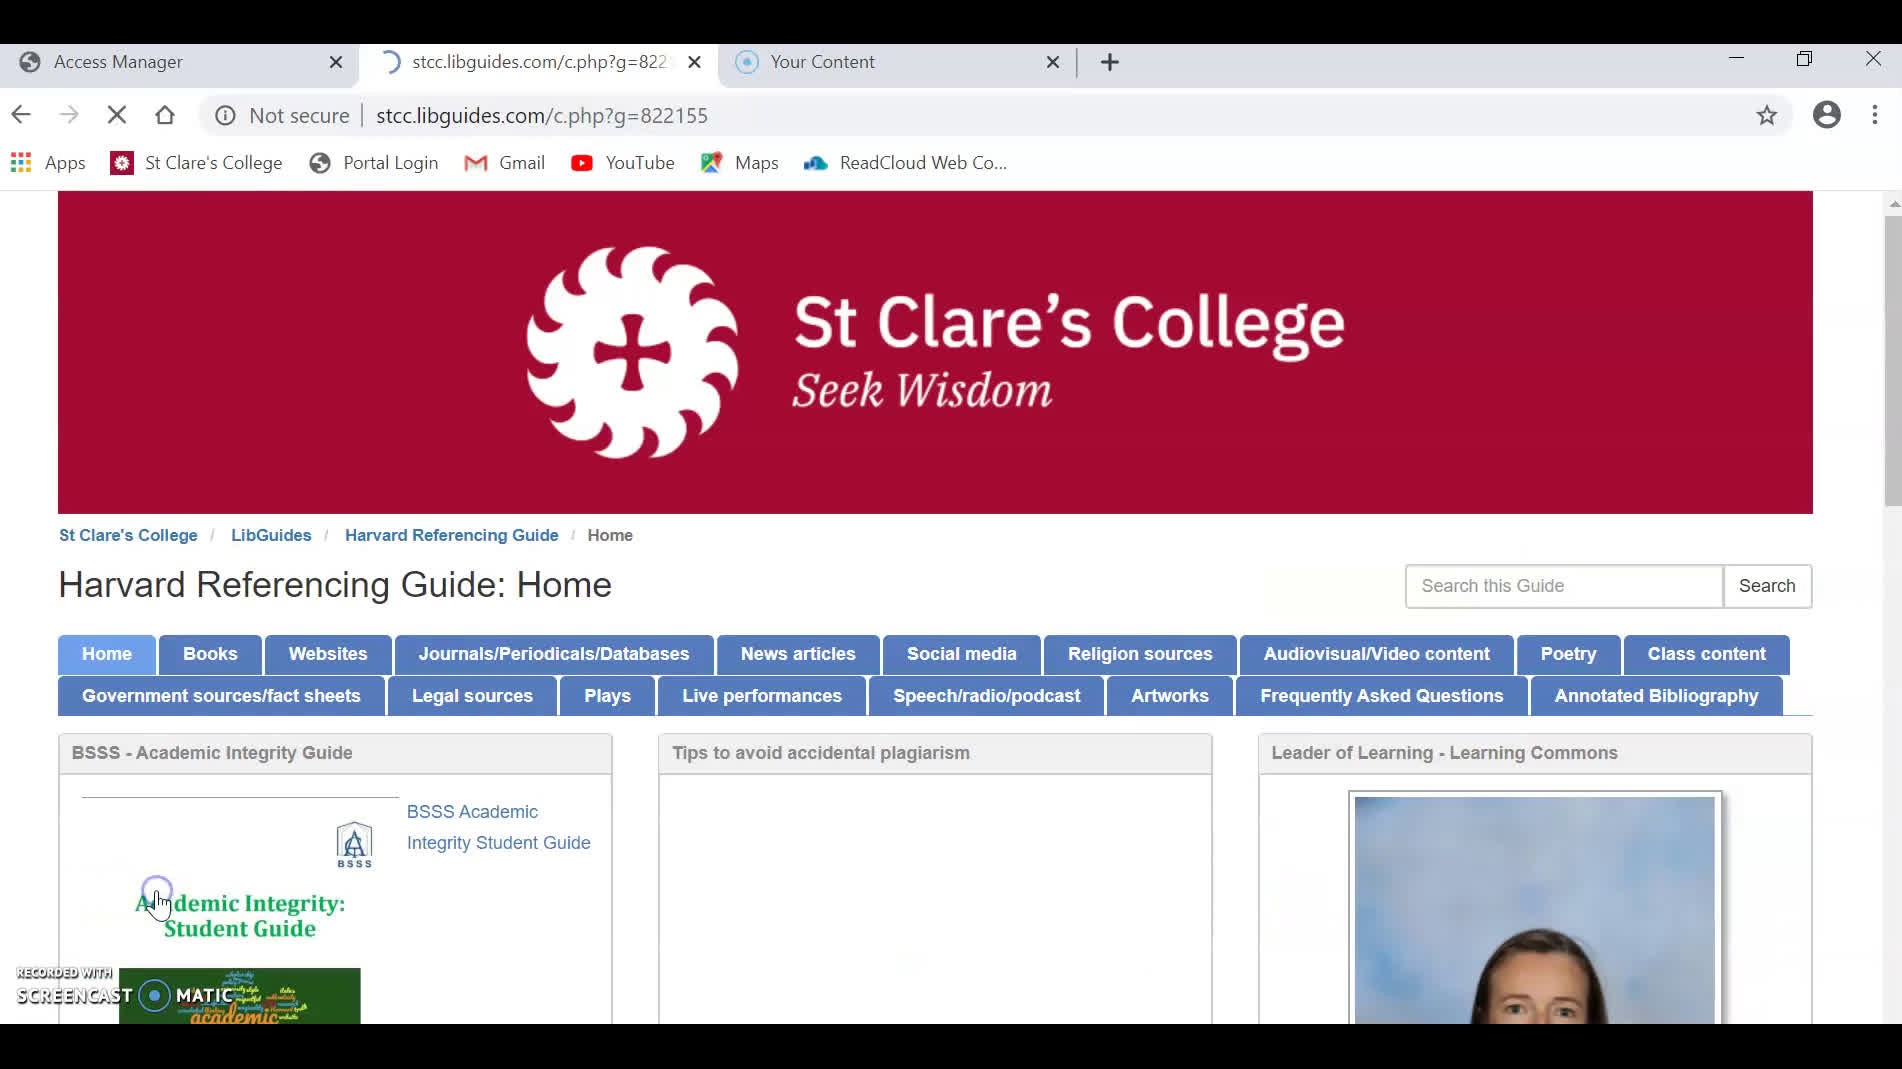
Task: Open the Chrome three-dot menu
Action: 1875,115
